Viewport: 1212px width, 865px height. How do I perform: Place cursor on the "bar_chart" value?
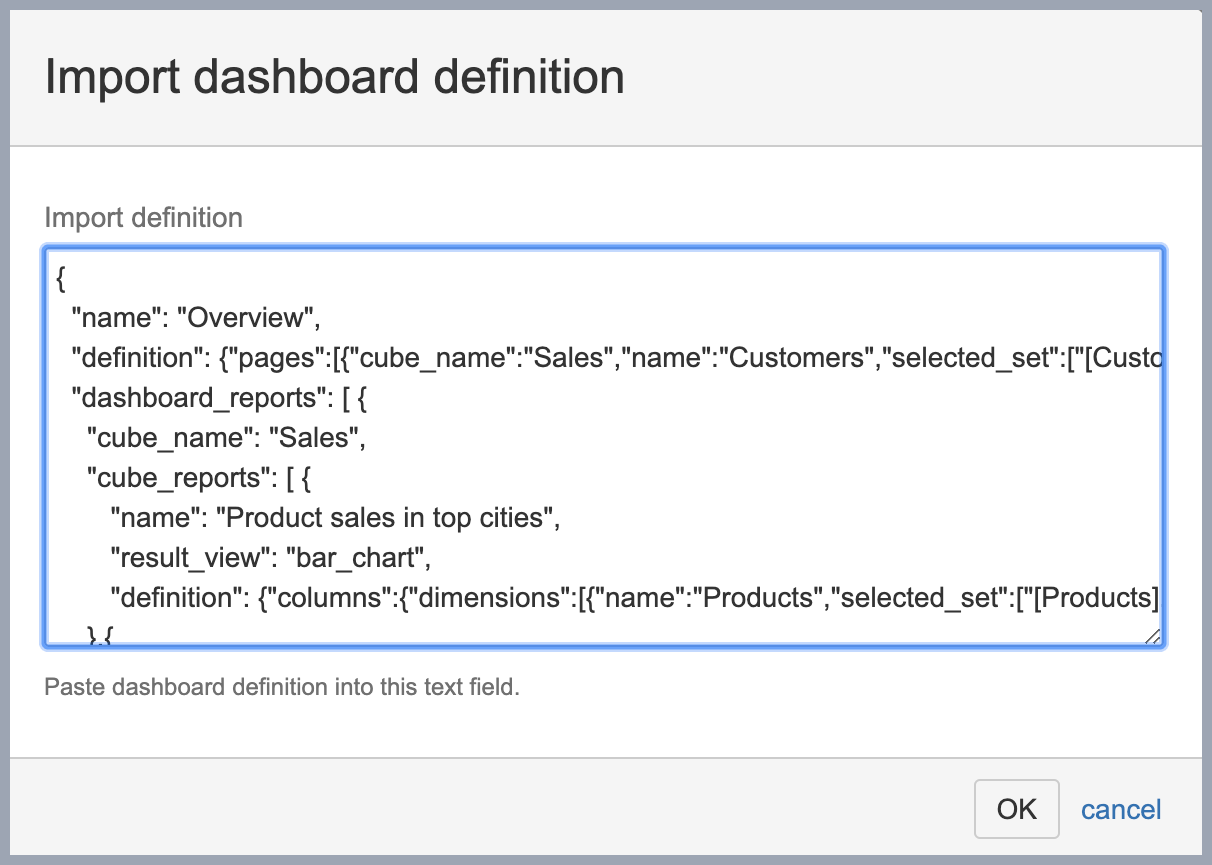click(357, 558)
